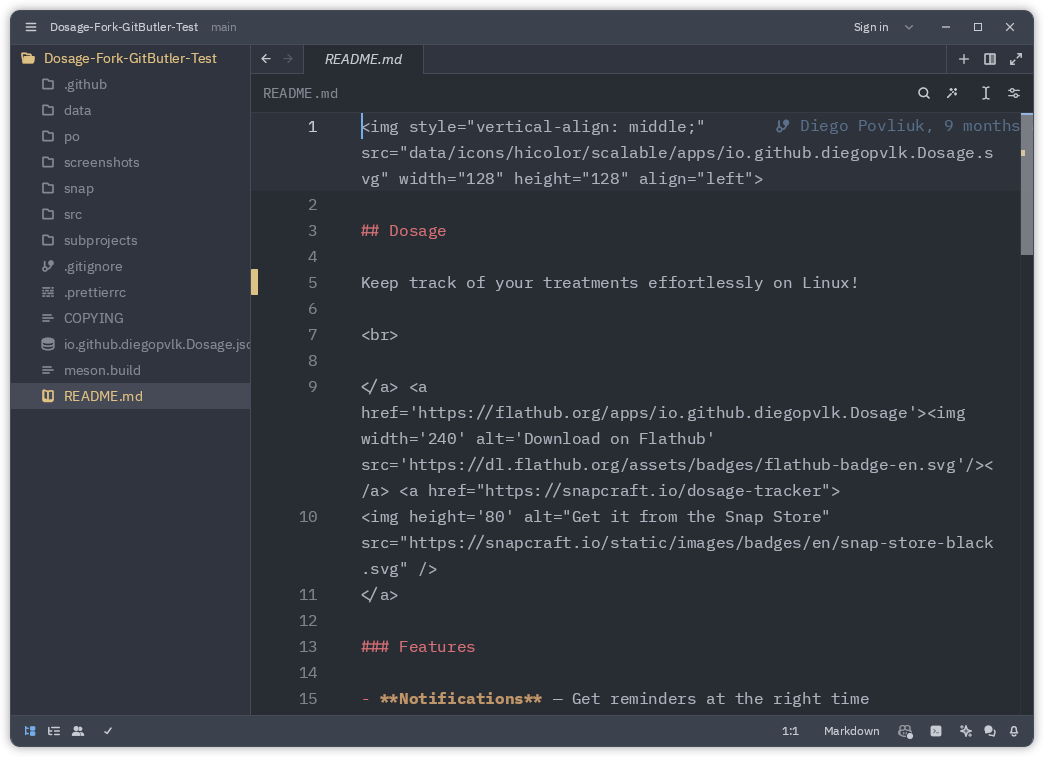
Task: Open the assistant panel icon in the status bar
Action: pyautogui.click(x=965, y=731)
